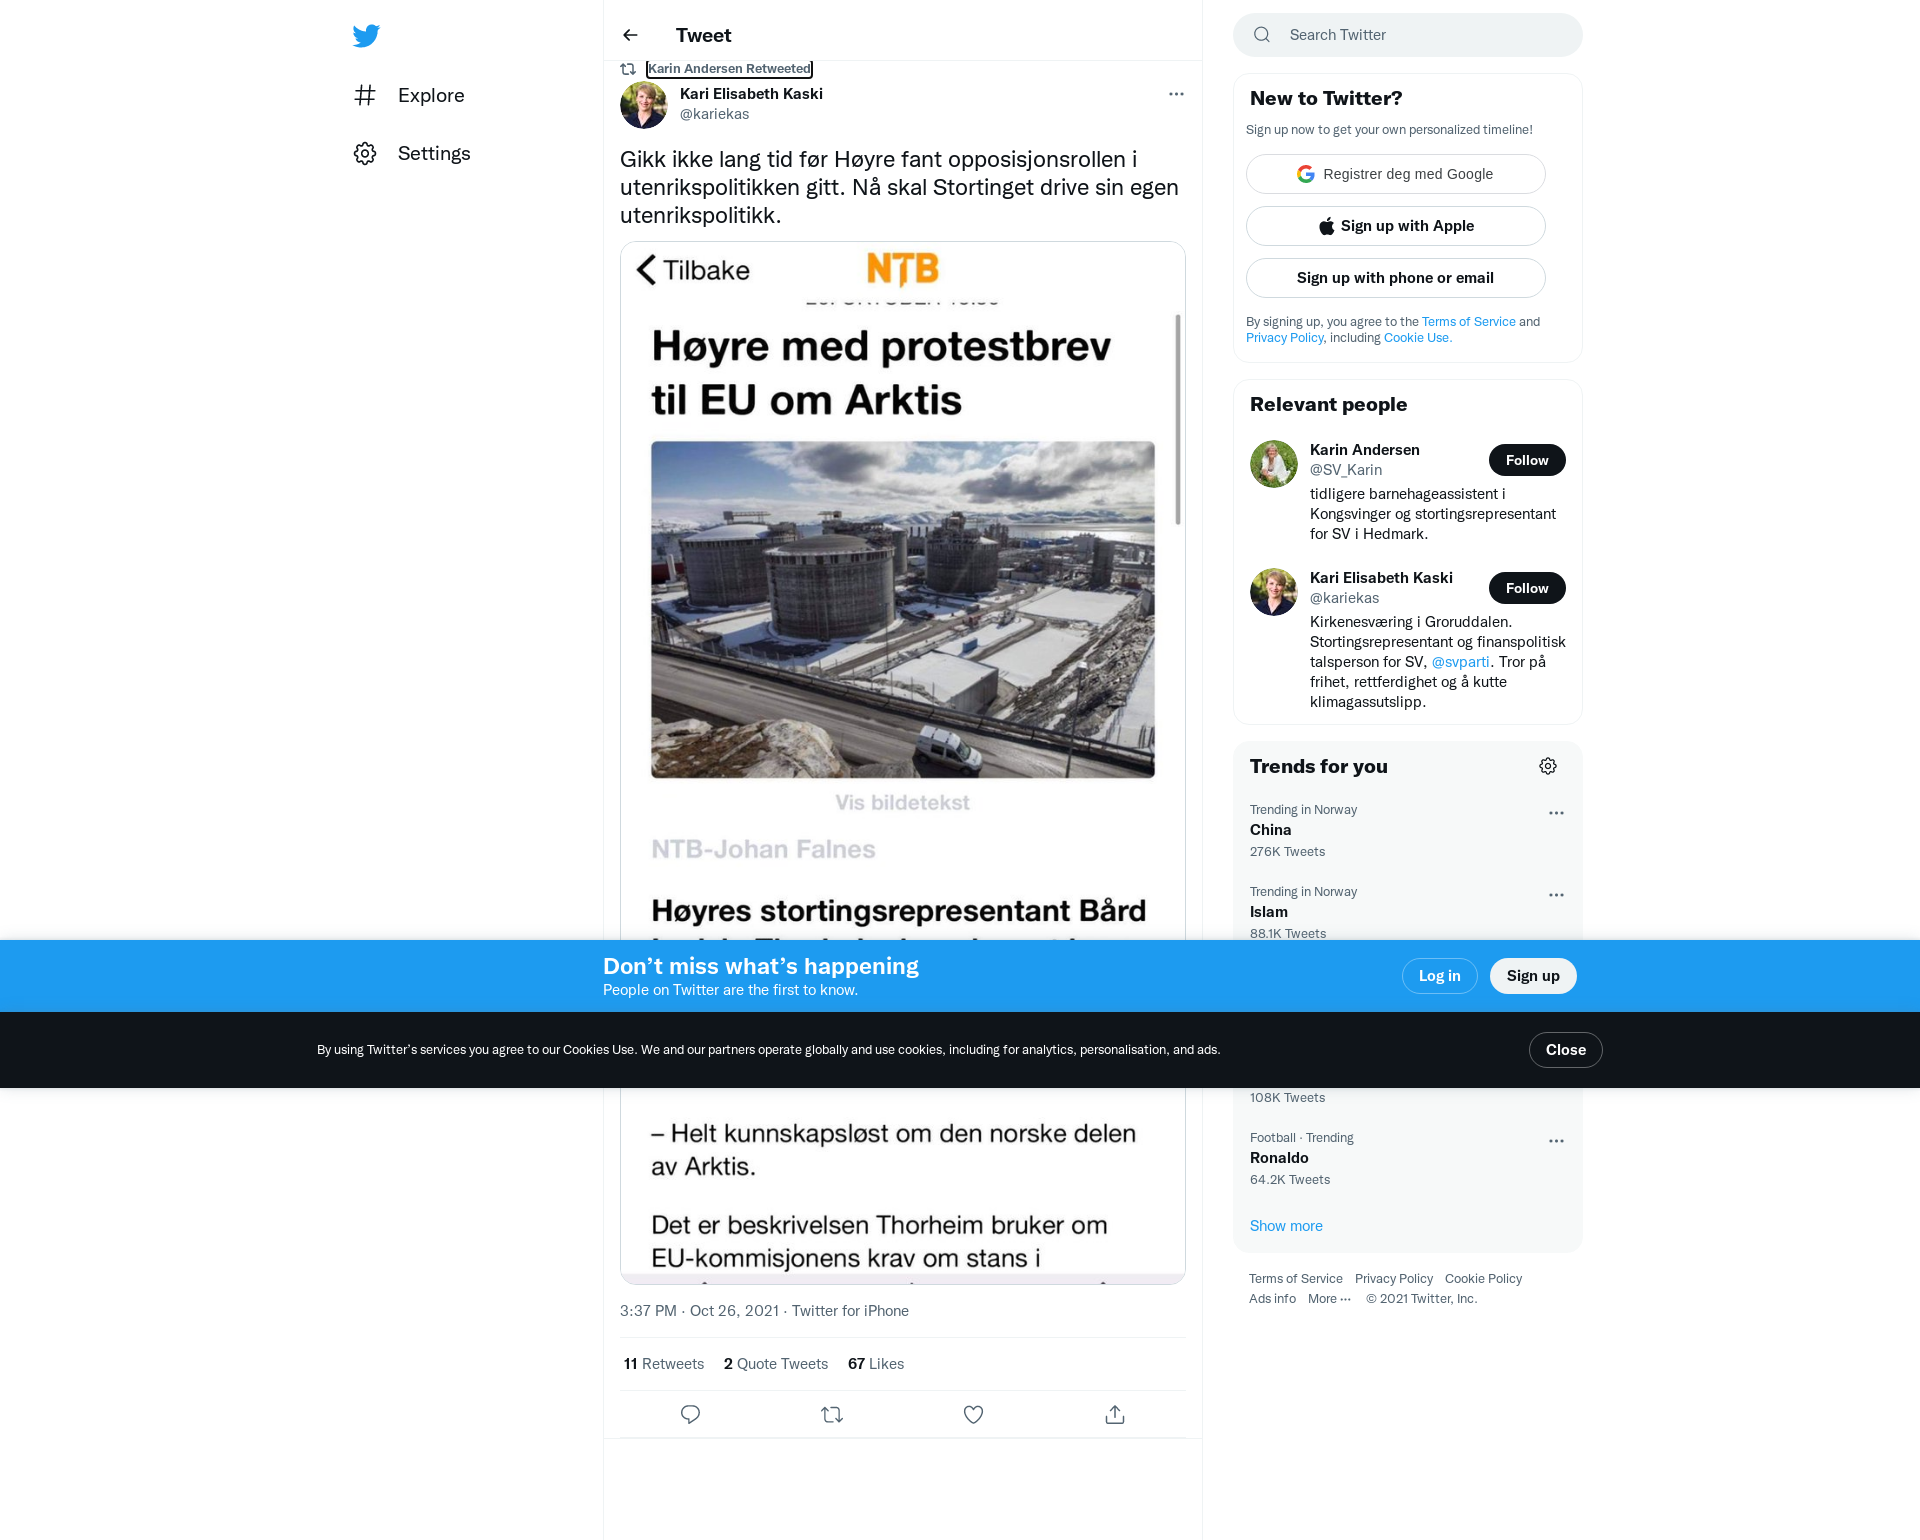
Task: Follow Karin Andersen
Action: pyautogui.click(x=1527, y=460)
